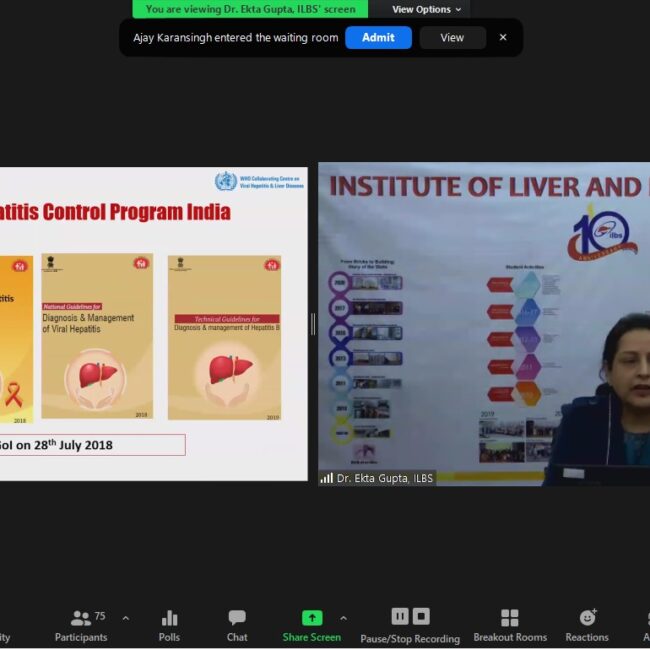Click the shared Hepatitis Control Program slide

(150, 320)
